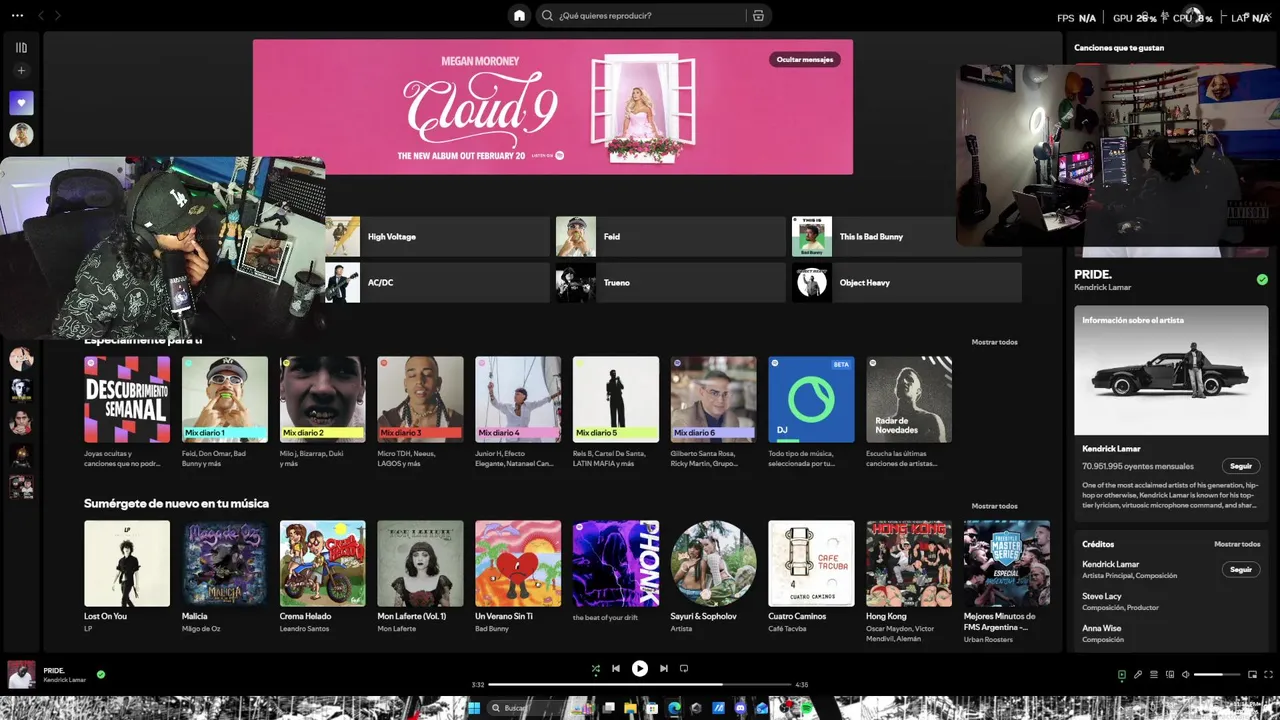Show all in Sumérgete de nuevo en tu música
The image size is (1280, 720).
point(995,506)
